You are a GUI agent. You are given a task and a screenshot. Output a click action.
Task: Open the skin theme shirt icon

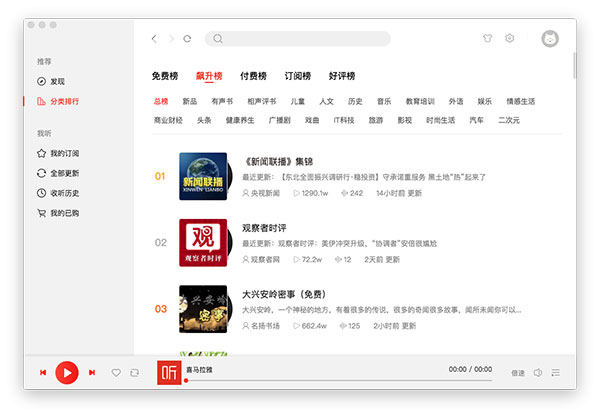(x=487, y=39)
